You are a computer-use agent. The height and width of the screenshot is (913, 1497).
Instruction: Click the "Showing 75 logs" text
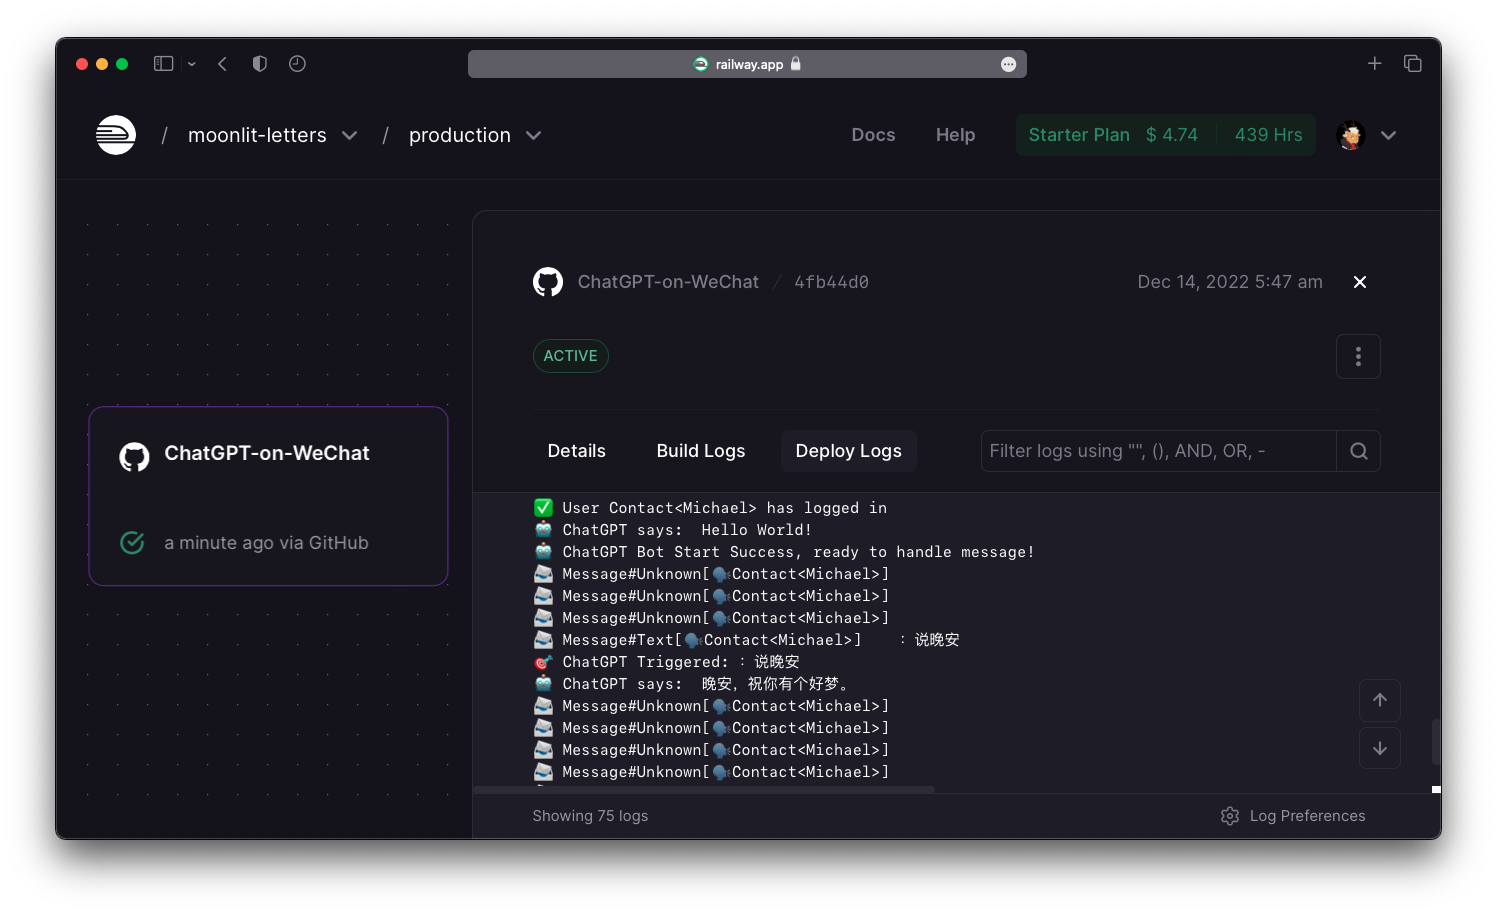pyautogui.click(x=590, y=816)
